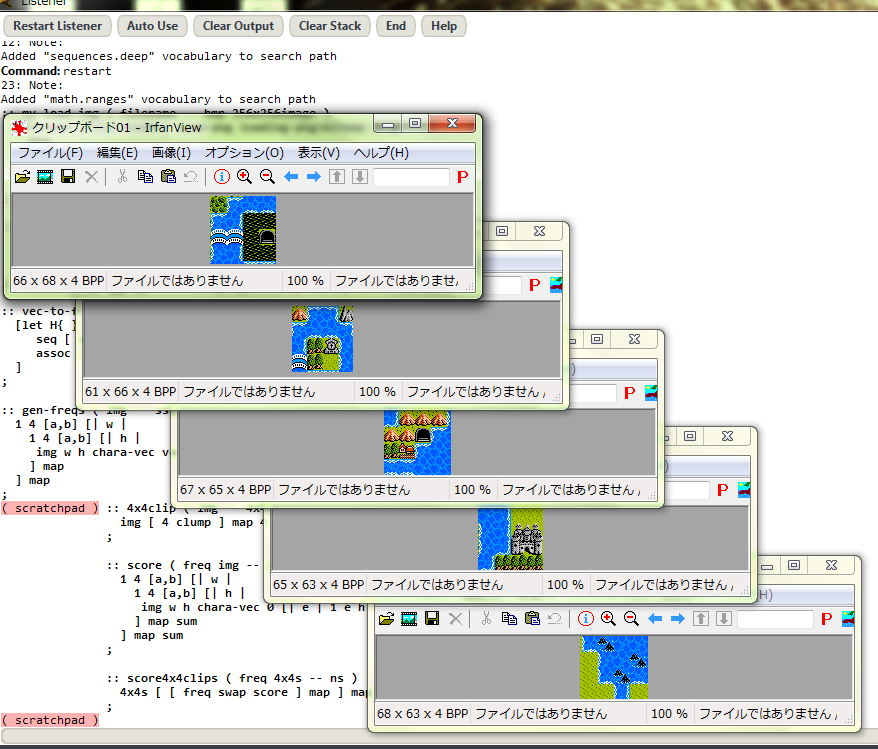
Task: Click down arrow icon in クリップボード01 toolbar
Action: click(x=359, y=177)
